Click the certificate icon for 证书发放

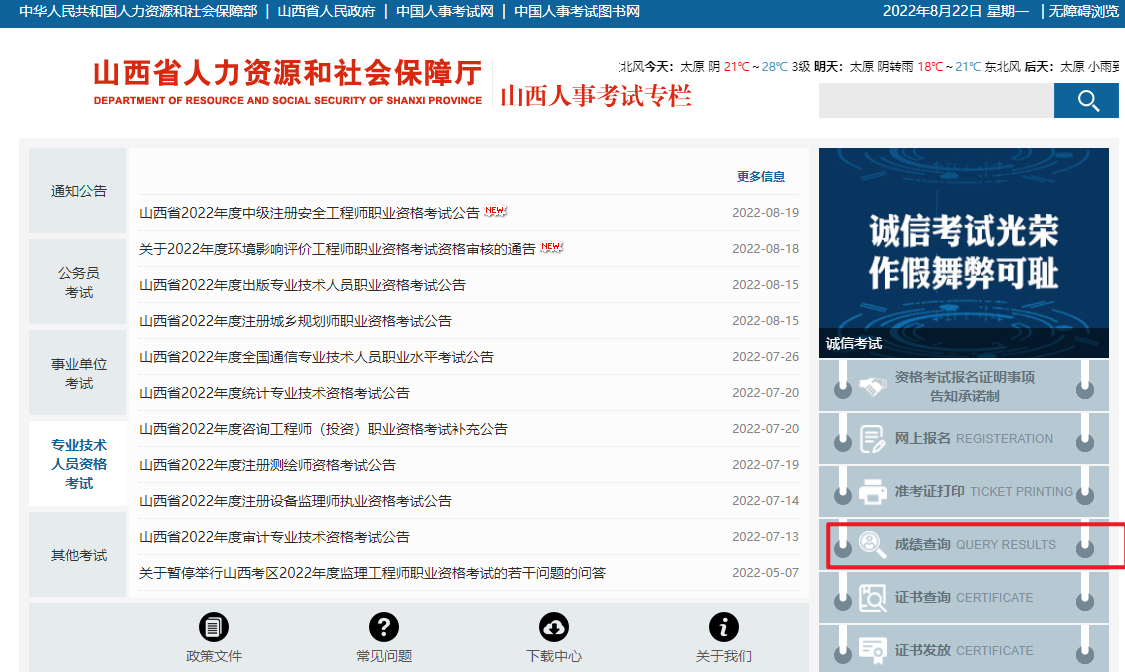pos(872,650)
